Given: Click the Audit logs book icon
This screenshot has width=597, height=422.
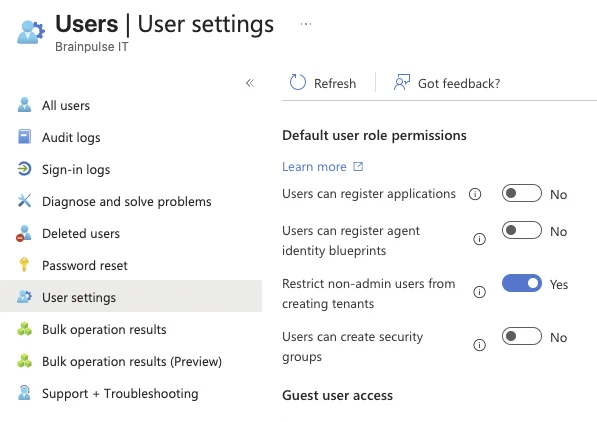Looking at the screenshot, I should click(x=24, y=137).
